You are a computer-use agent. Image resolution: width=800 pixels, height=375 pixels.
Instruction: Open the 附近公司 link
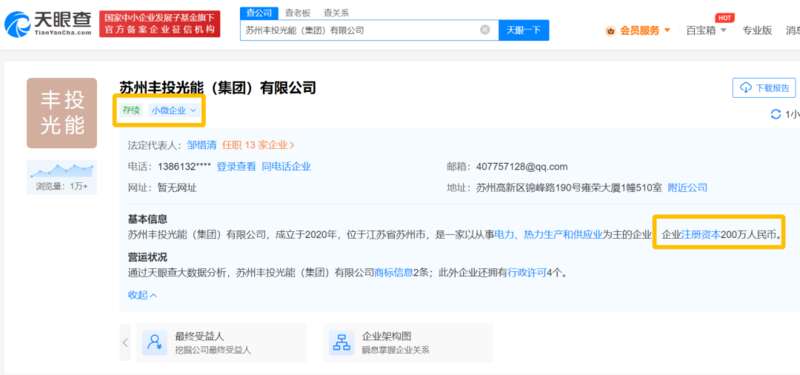coord(688,188)
